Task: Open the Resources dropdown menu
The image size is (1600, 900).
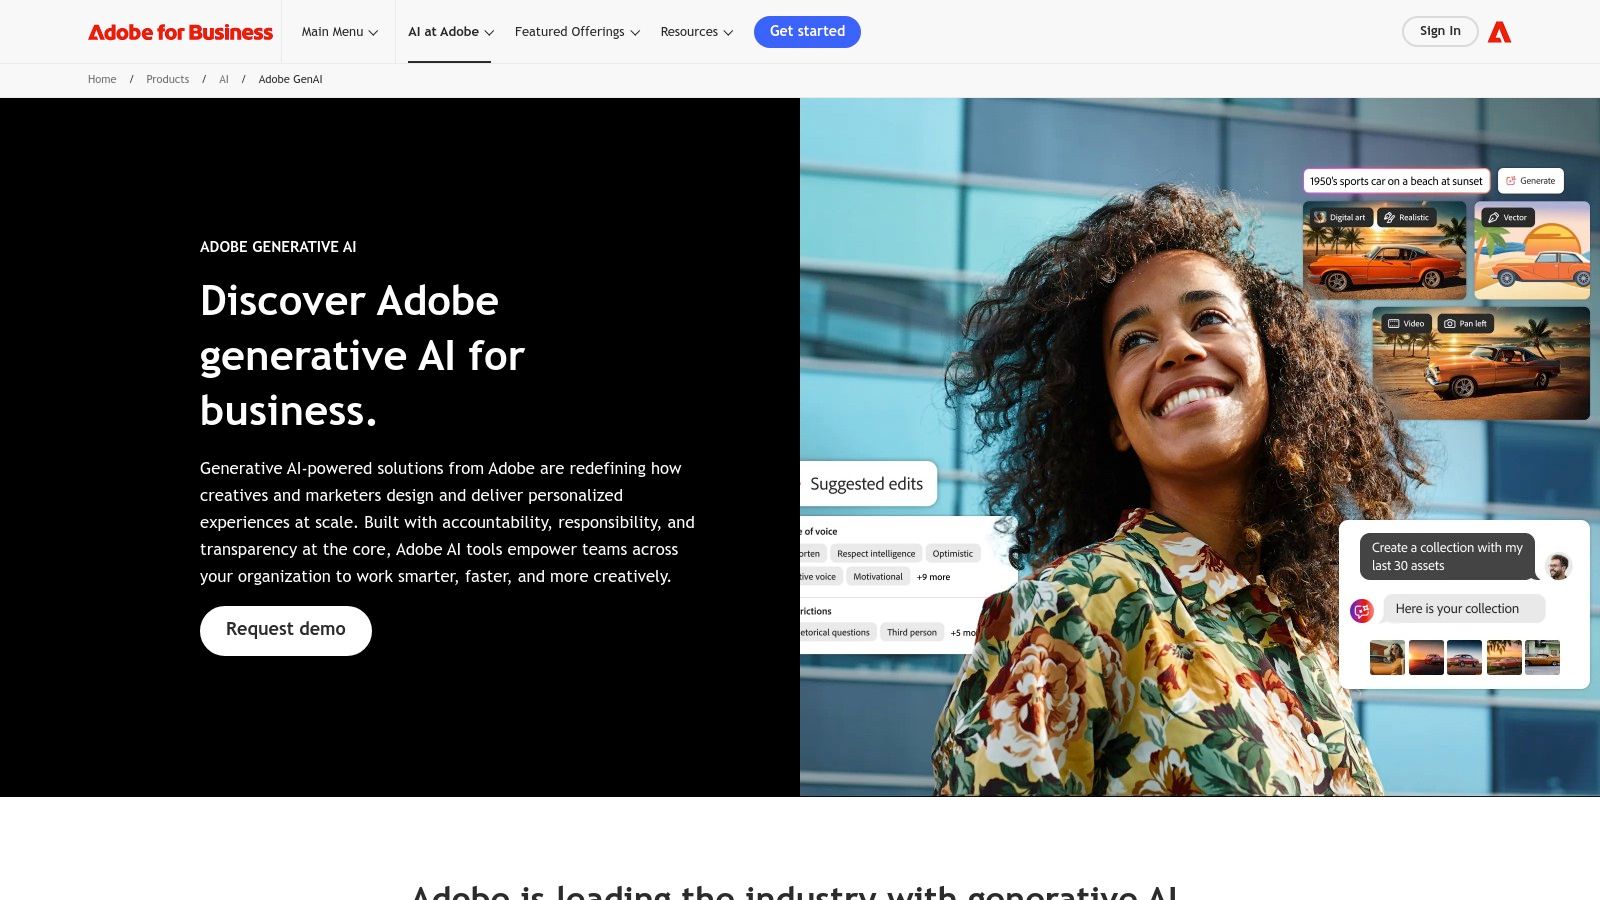Action: pos(697,32)
